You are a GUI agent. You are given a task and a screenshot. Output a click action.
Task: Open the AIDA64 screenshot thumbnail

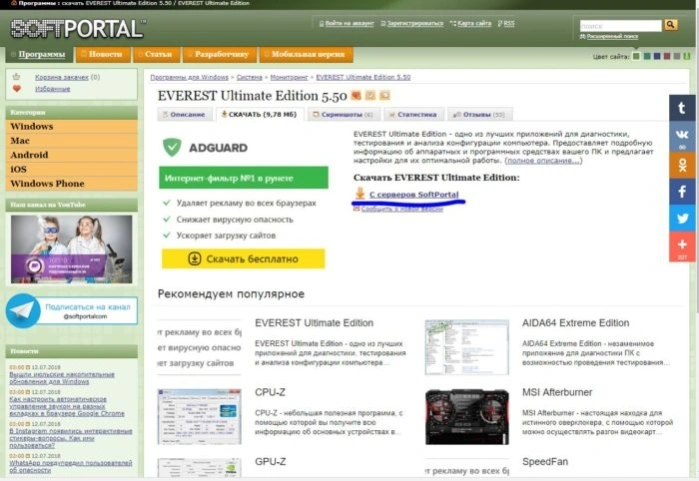coord(467,347)
